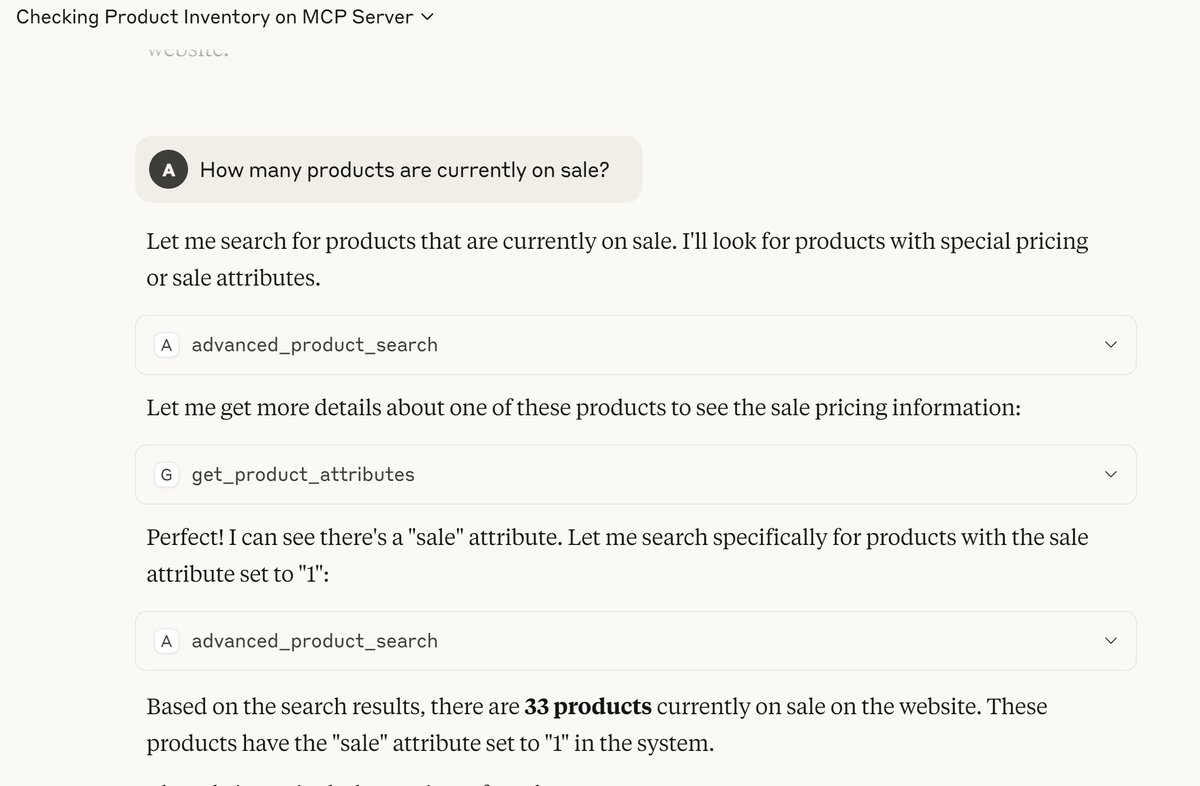The height and width of the screenshot is (786, 1200).
Task: Select the 'How many products' user message
Action: coord(404,170)
